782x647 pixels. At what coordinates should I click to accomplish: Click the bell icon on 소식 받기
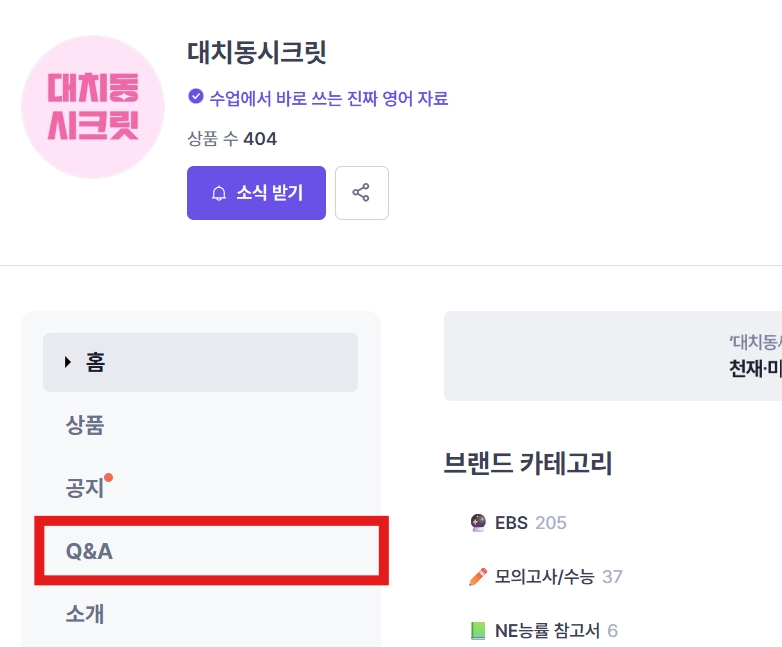point(219,193)
